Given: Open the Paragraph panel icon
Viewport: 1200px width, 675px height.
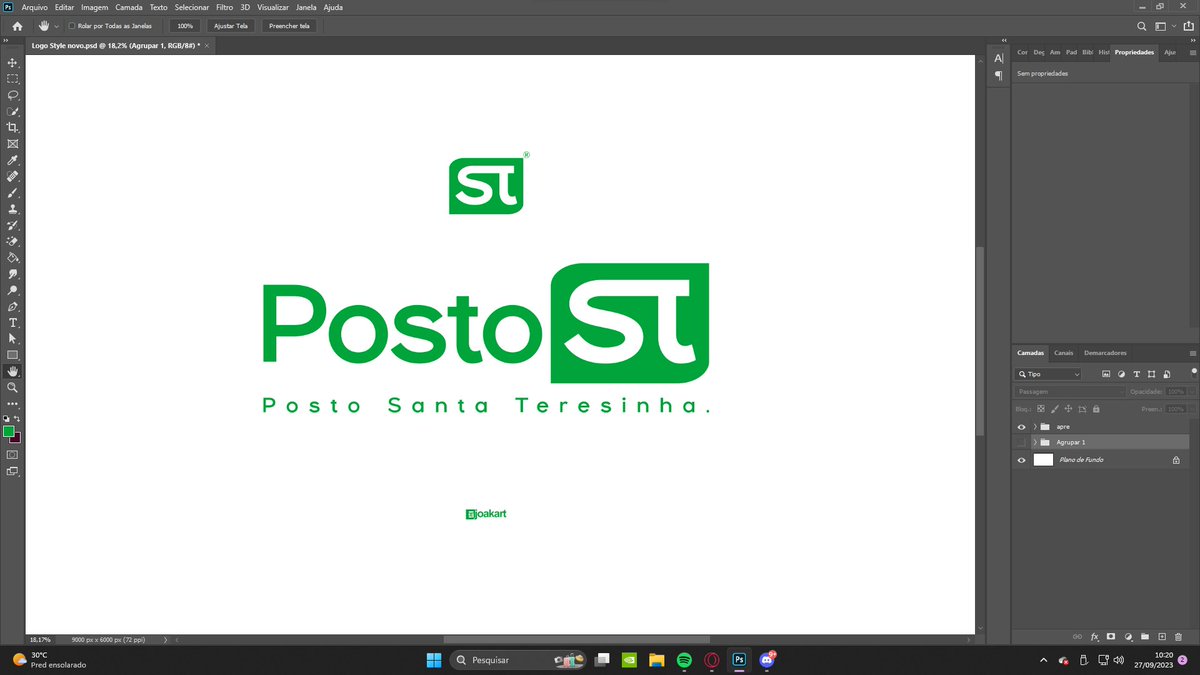Looking at the screenshot, I should tap(998, 76).
